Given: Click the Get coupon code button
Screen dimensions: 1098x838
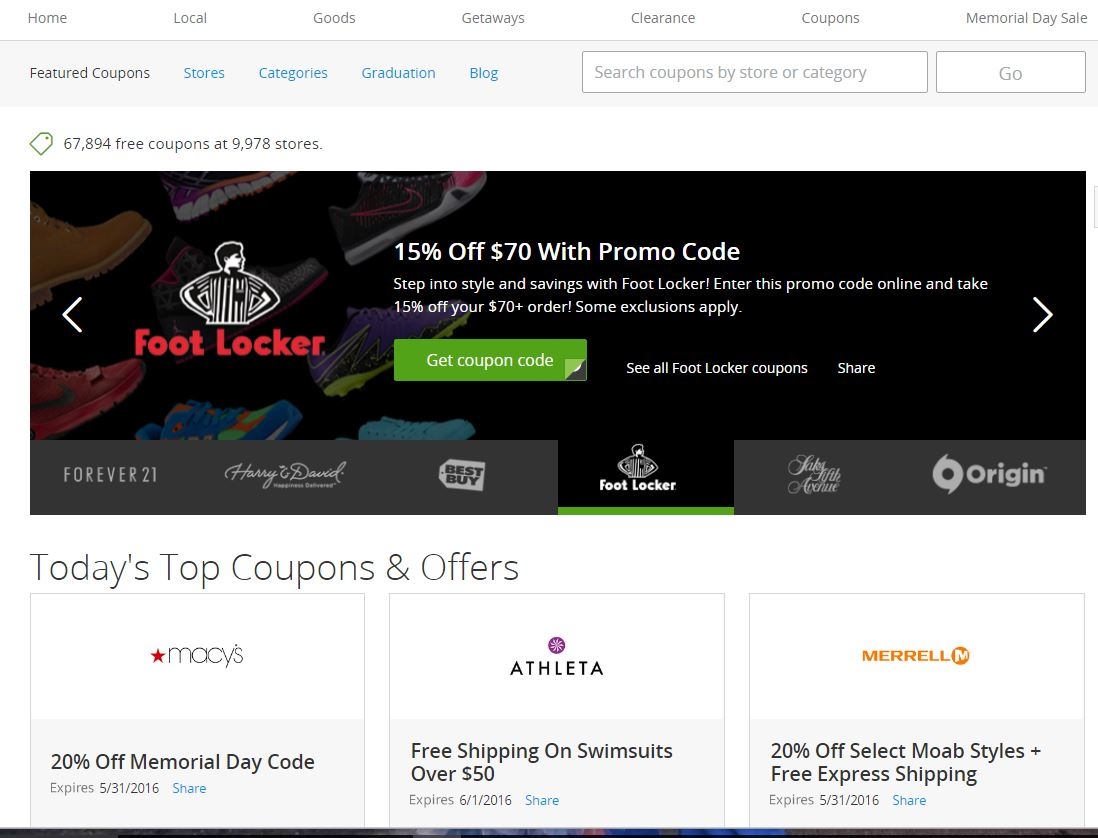Looking at the screenshot, I should pos(490,360).
